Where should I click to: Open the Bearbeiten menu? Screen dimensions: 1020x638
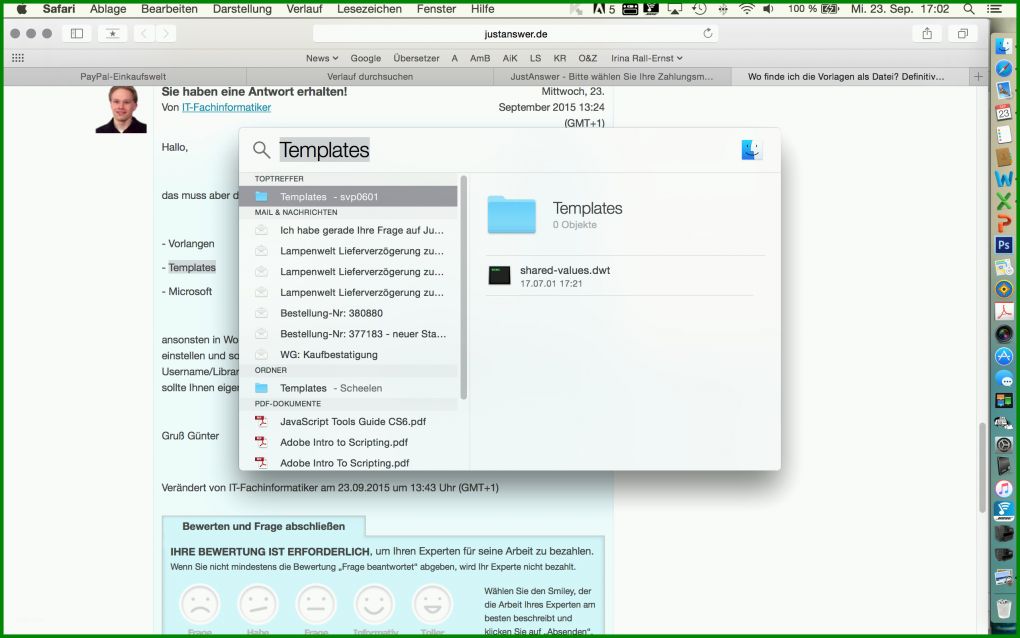tap(169, 9)
